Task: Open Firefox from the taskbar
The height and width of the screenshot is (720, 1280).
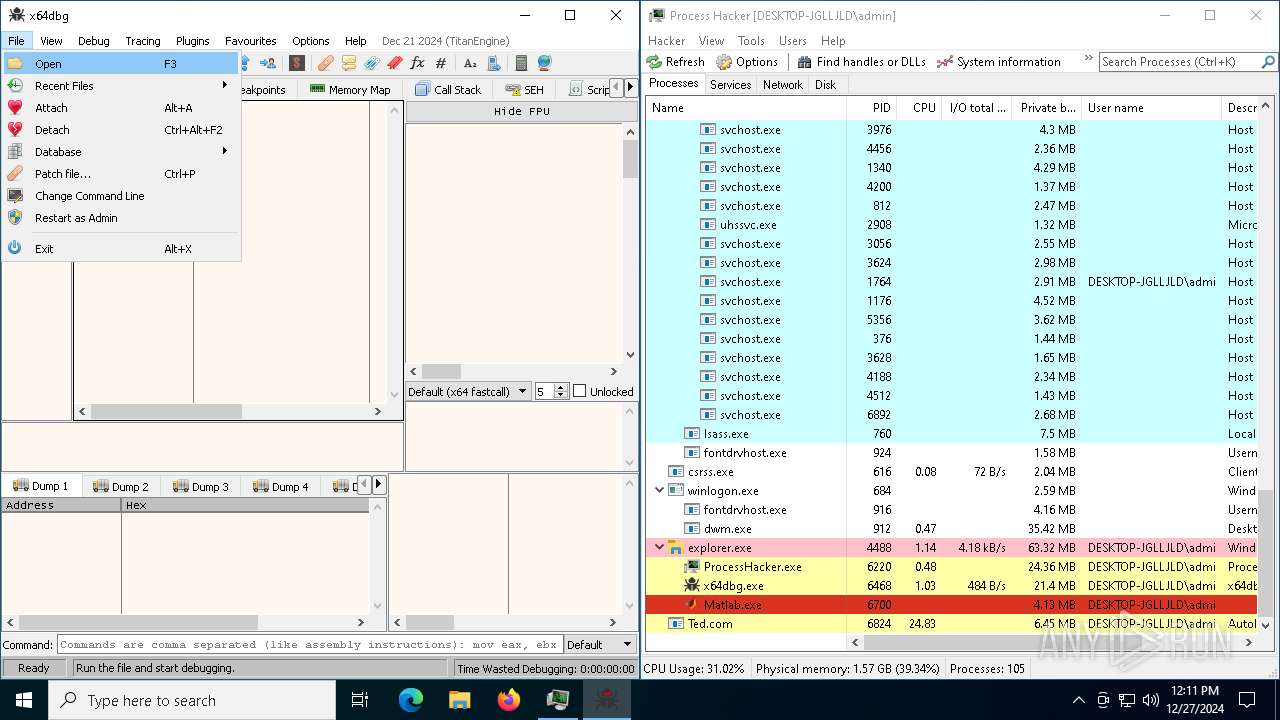Action: click(x=509, y=700)
